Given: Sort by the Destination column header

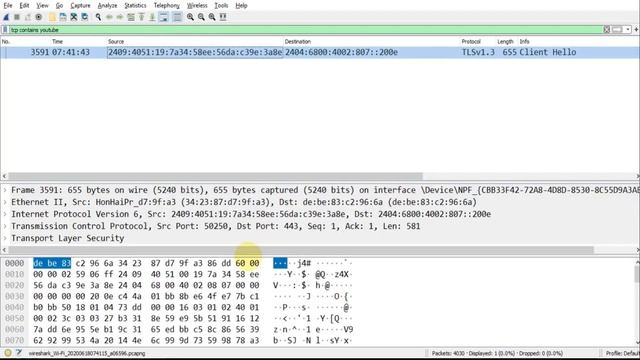Looking at the screenshot, I should click(298, 42).
